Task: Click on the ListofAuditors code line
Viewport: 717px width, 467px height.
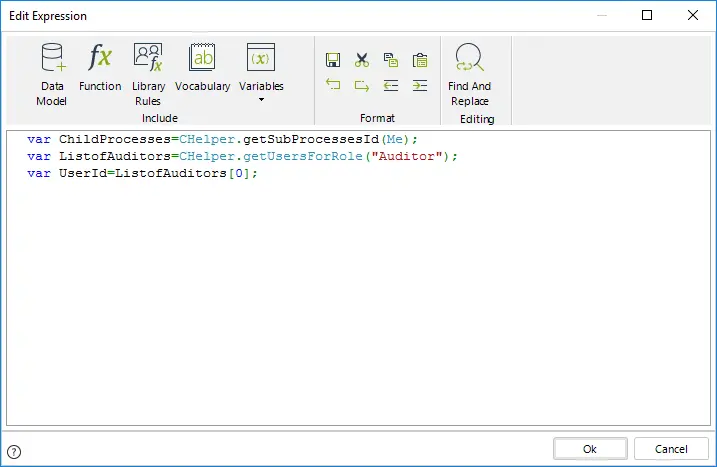Action: [242, 156]
